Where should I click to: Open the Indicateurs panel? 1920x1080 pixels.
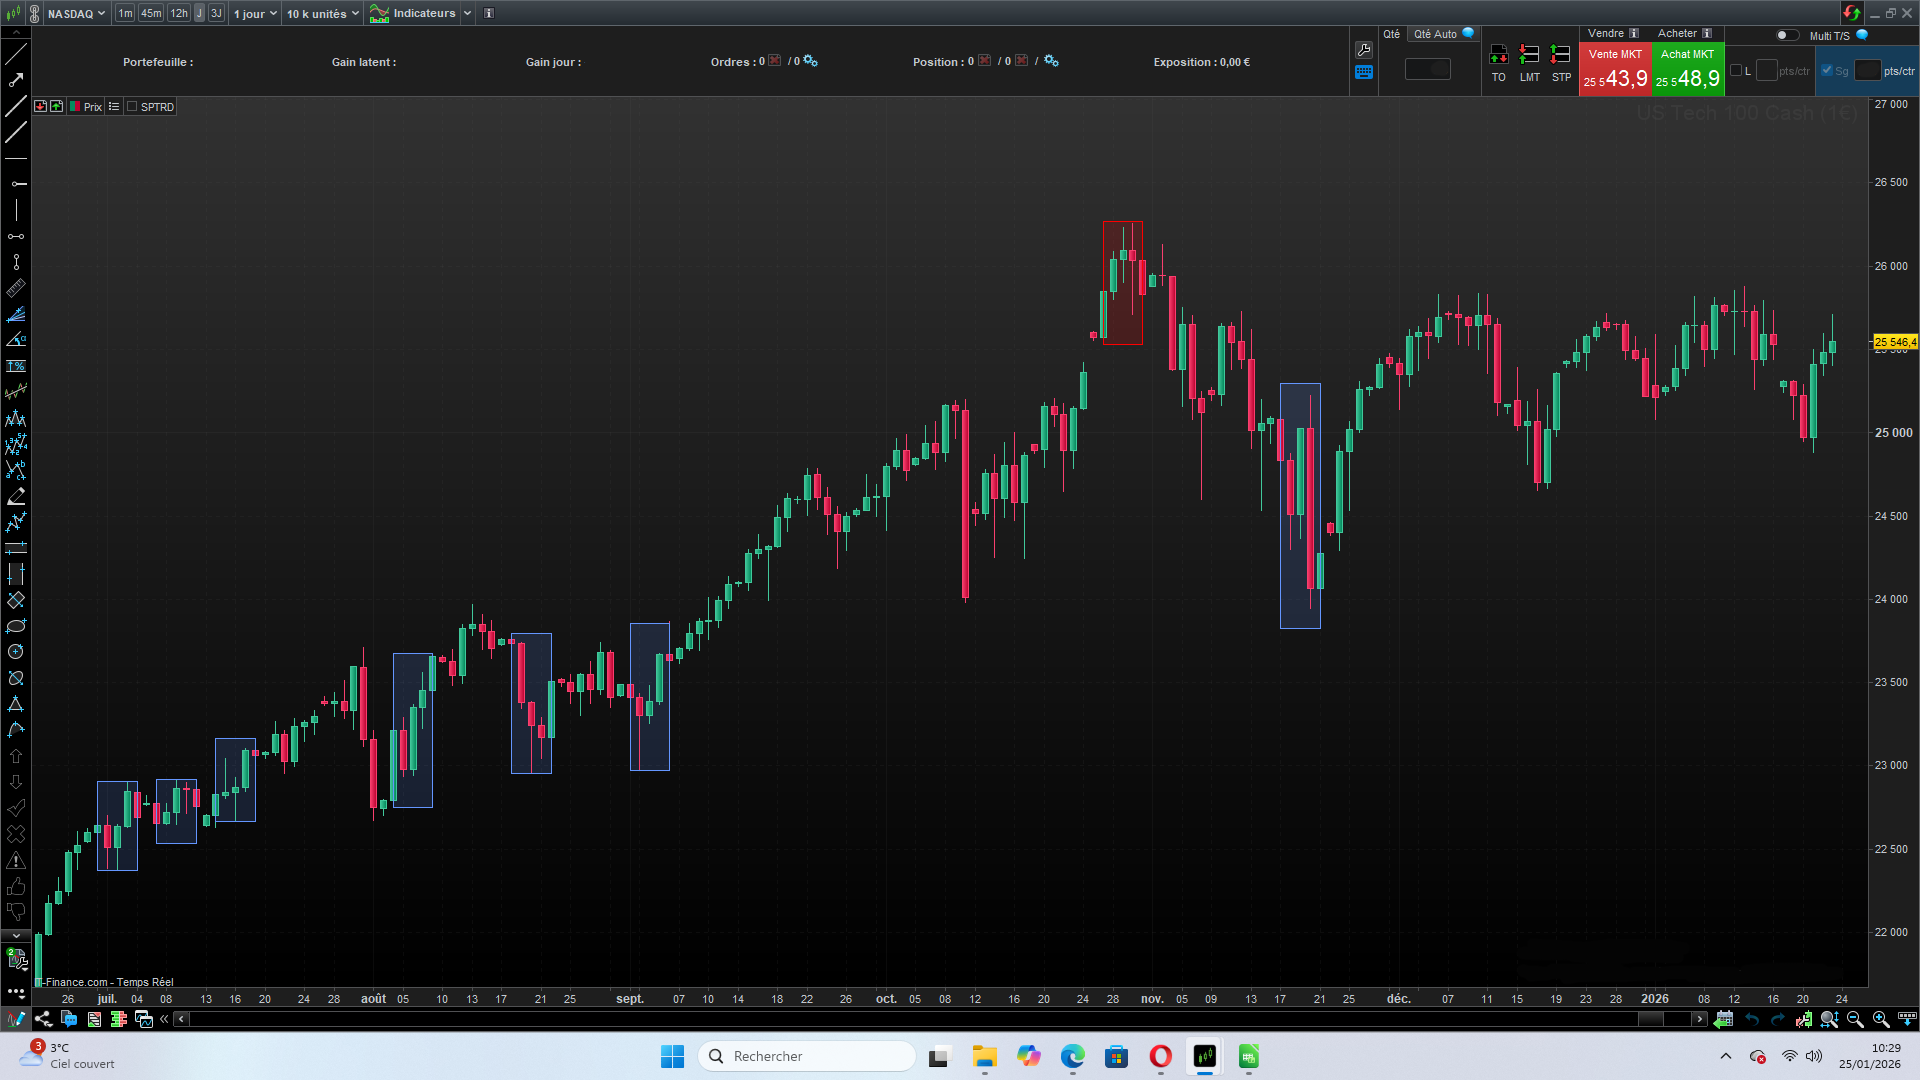tap(413, 14)
